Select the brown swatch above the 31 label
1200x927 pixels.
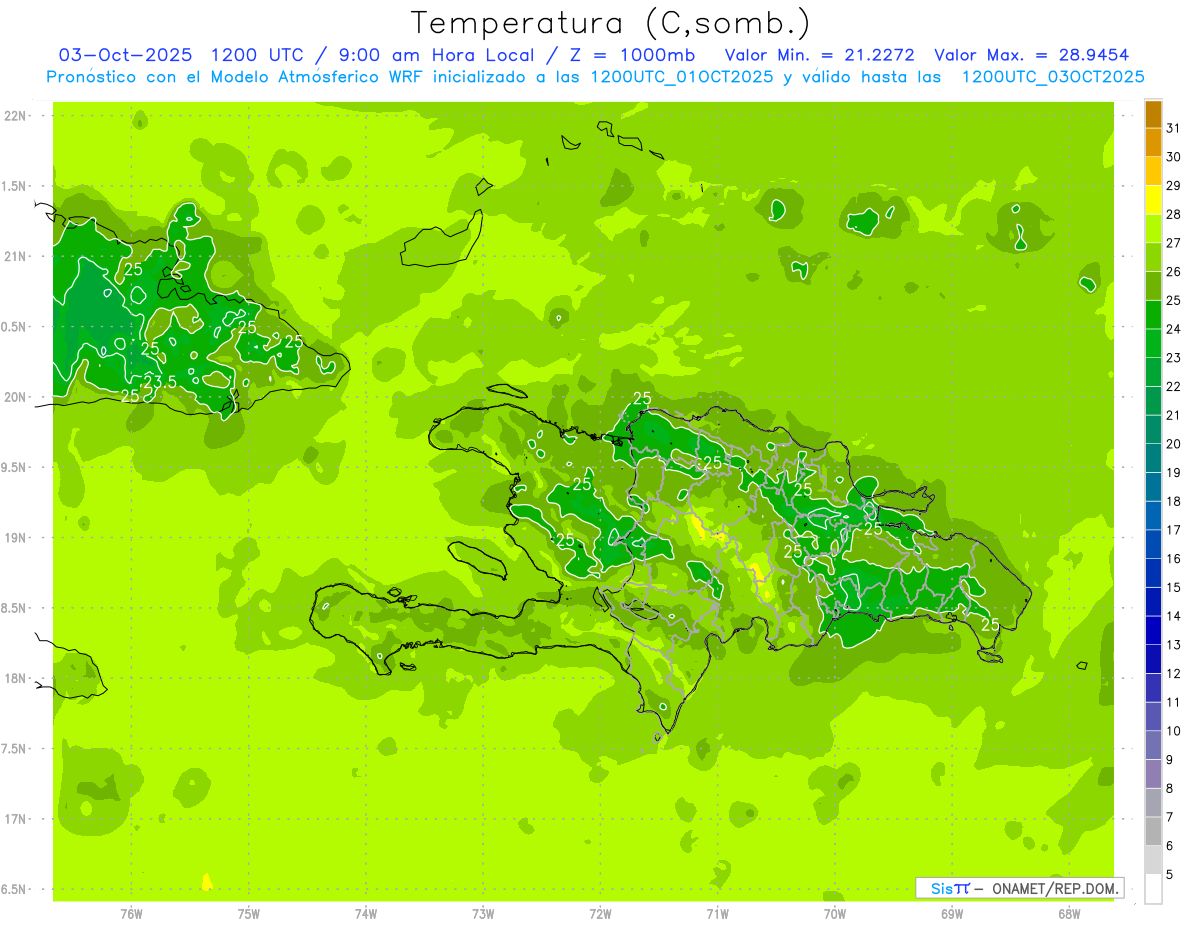(x=1153, y=114)
